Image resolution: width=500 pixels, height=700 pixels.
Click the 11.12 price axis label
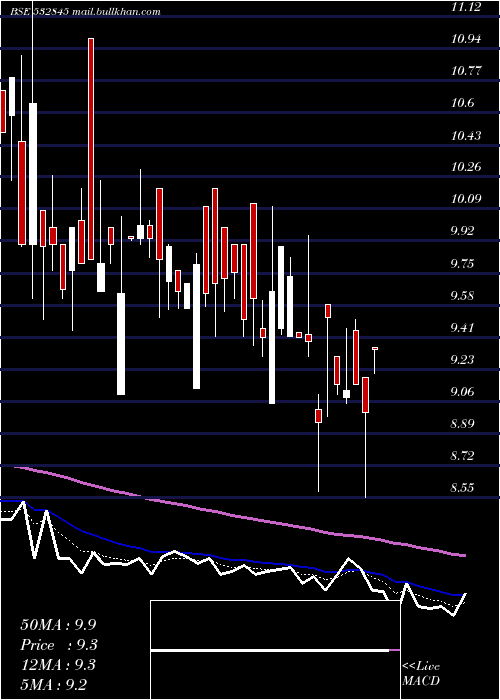click(x=466, y=7)
